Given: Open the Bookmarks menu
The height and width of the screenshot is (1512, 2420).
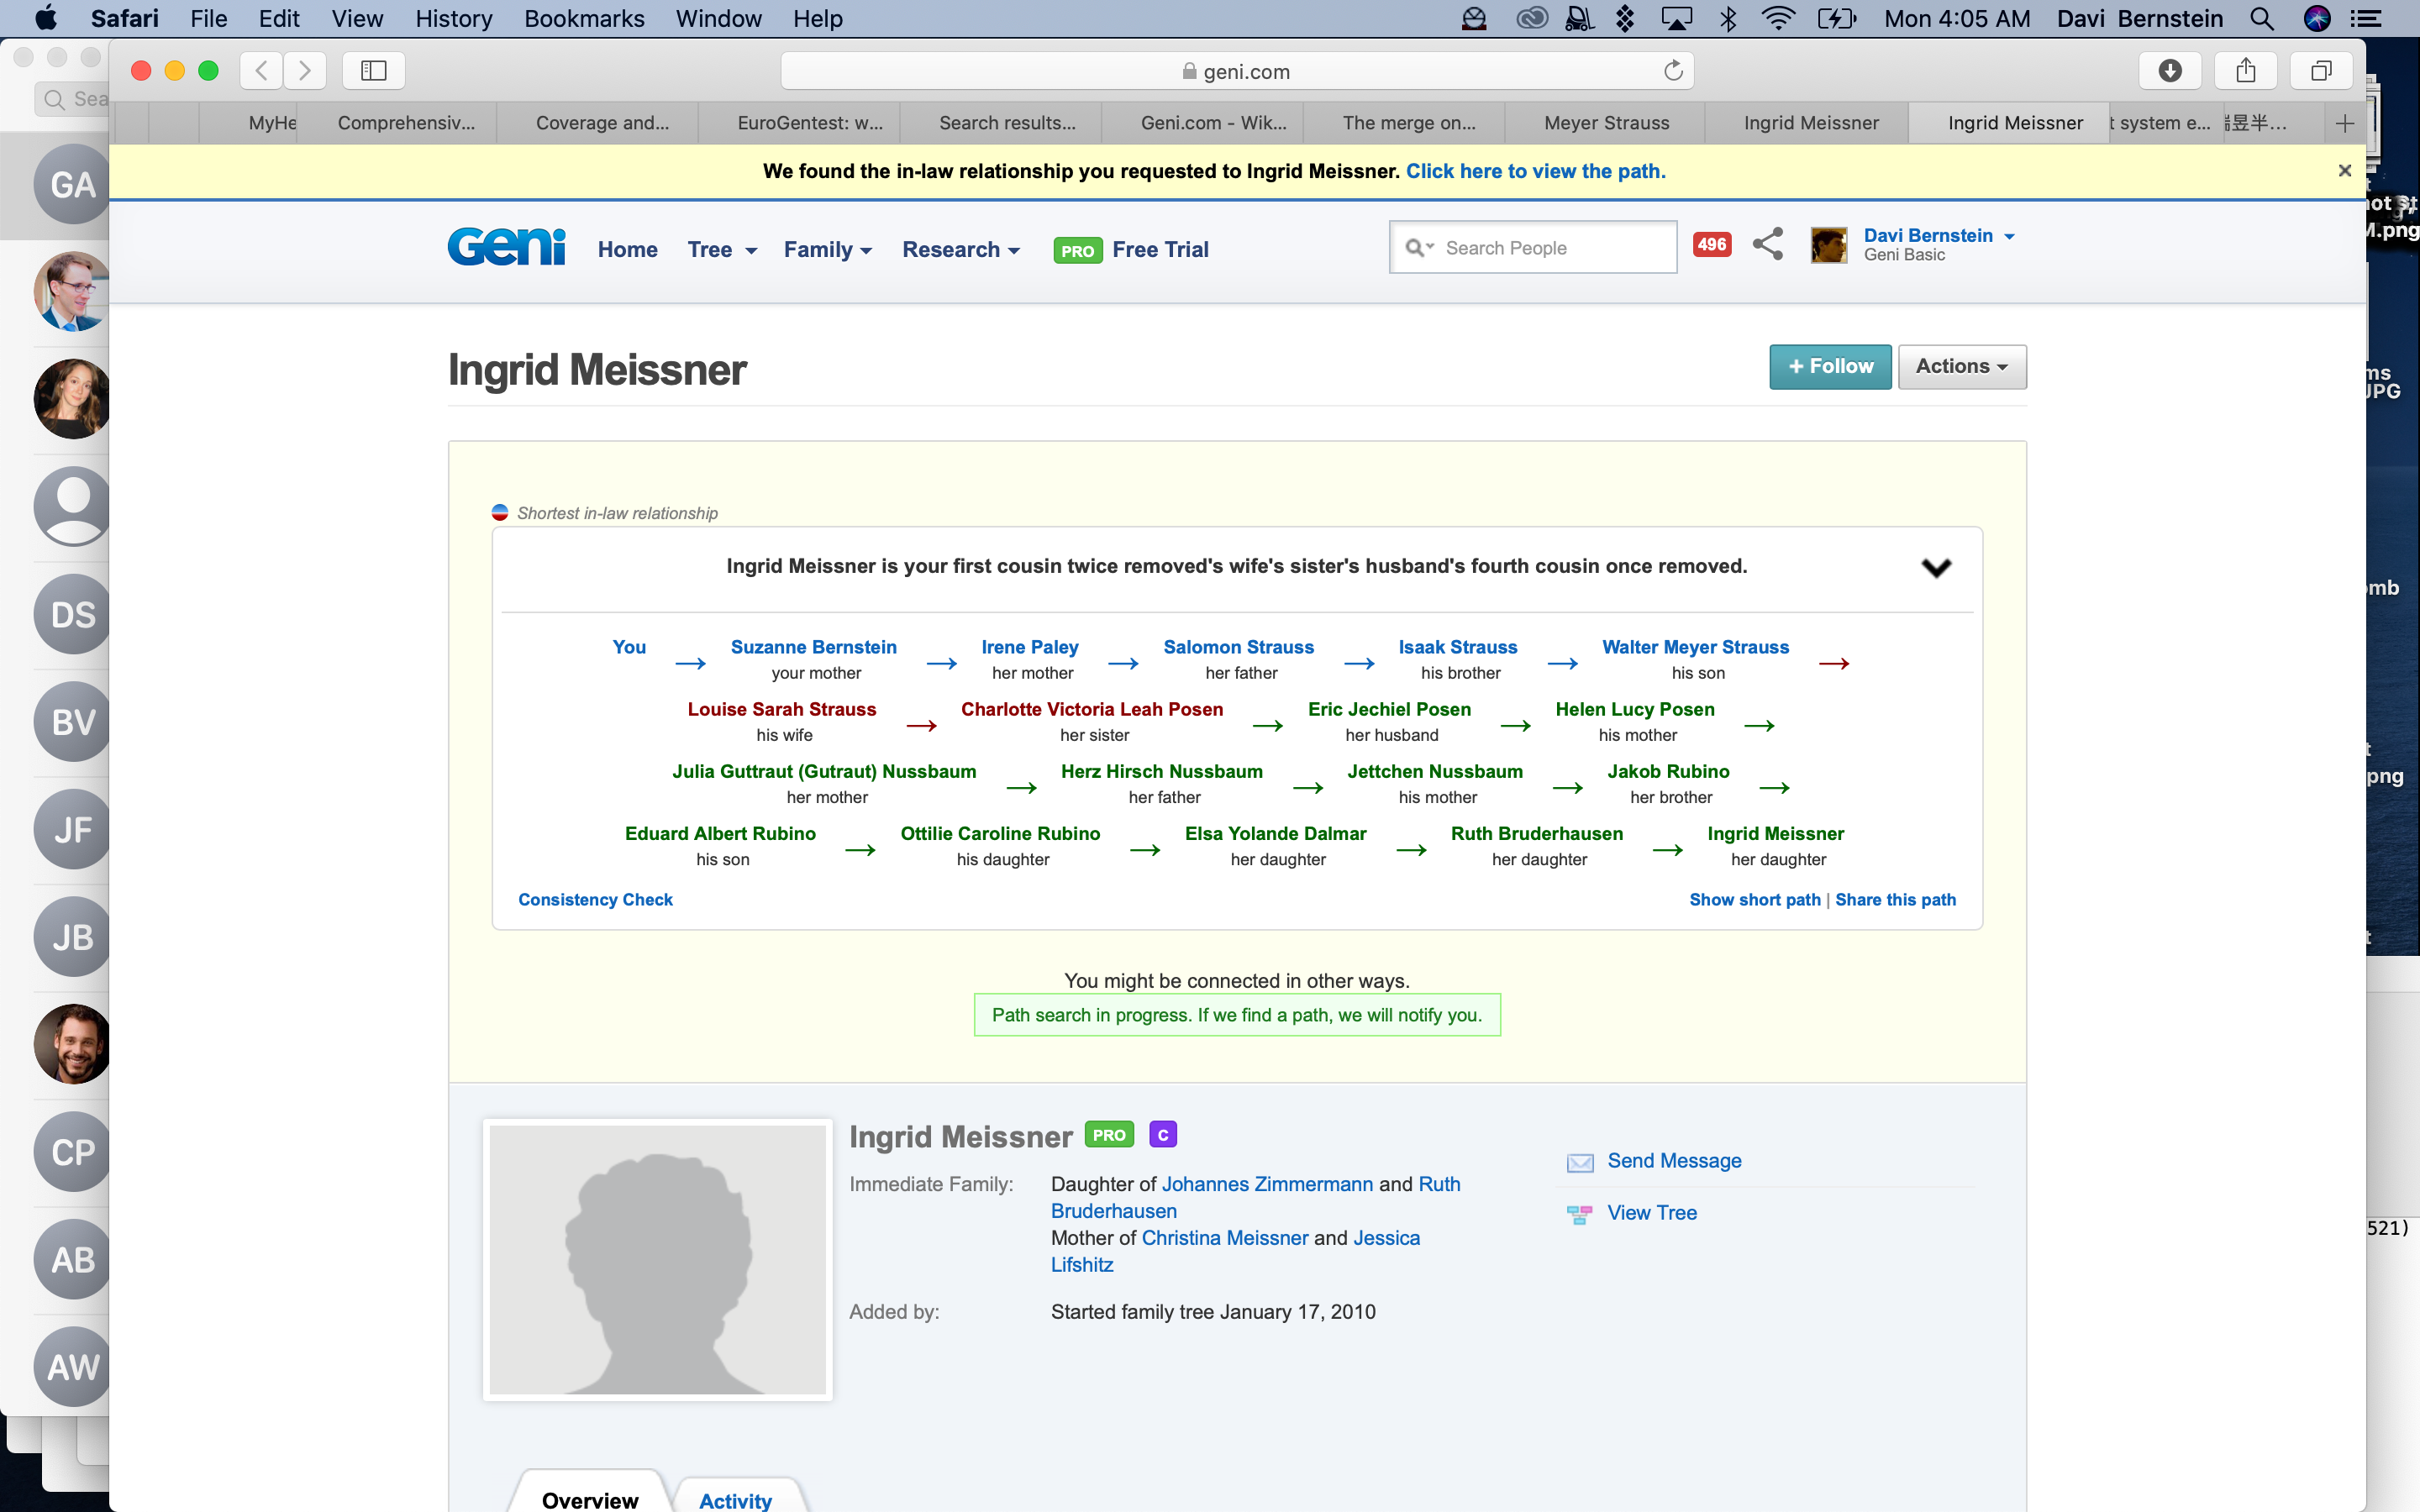Looking at the screenshot, I should pyautogui.click(x=584, y=18).
